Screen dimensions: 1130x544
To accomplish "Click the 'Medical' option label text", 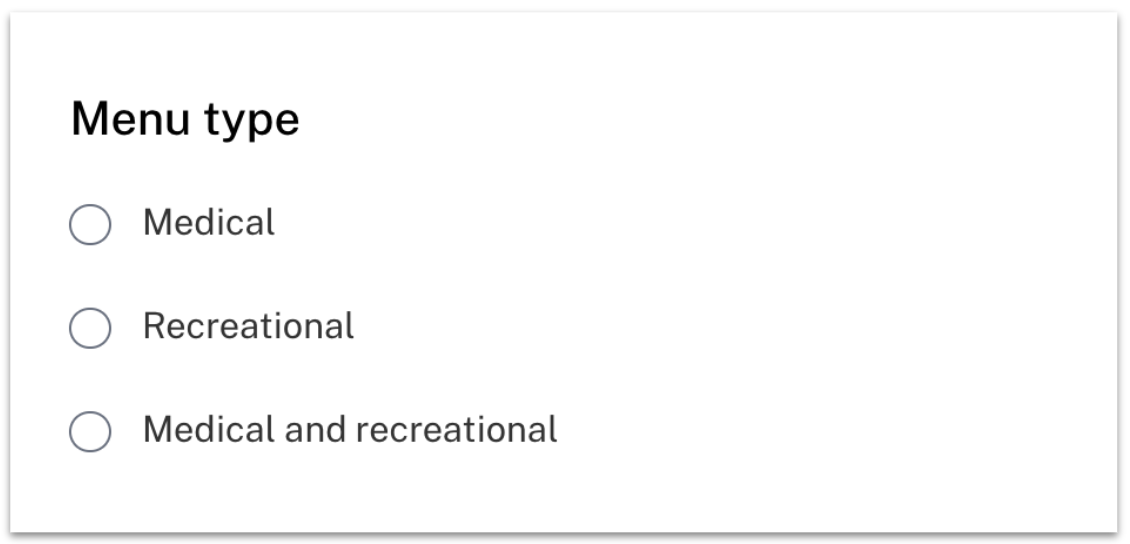I will [209, 222].
